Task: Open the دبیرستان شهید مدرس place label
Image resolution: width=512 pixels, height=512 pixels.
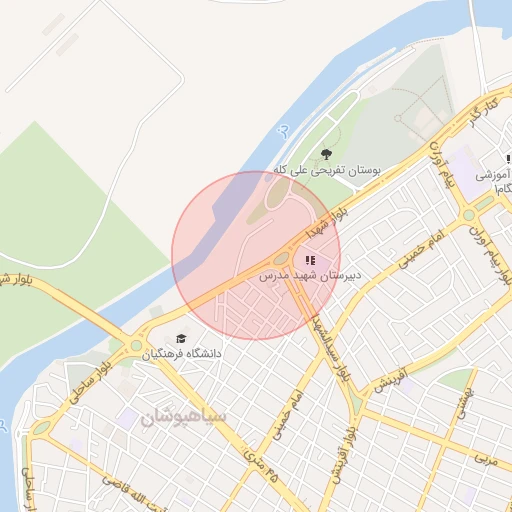Action: click(310, 276)
